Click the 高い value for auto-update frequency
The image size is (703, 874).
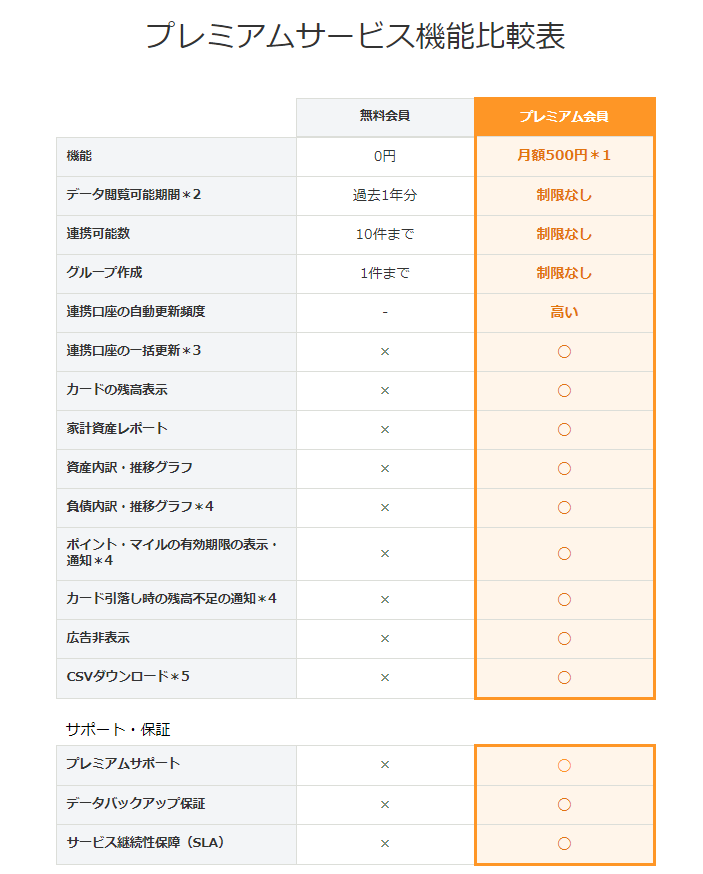564,312
